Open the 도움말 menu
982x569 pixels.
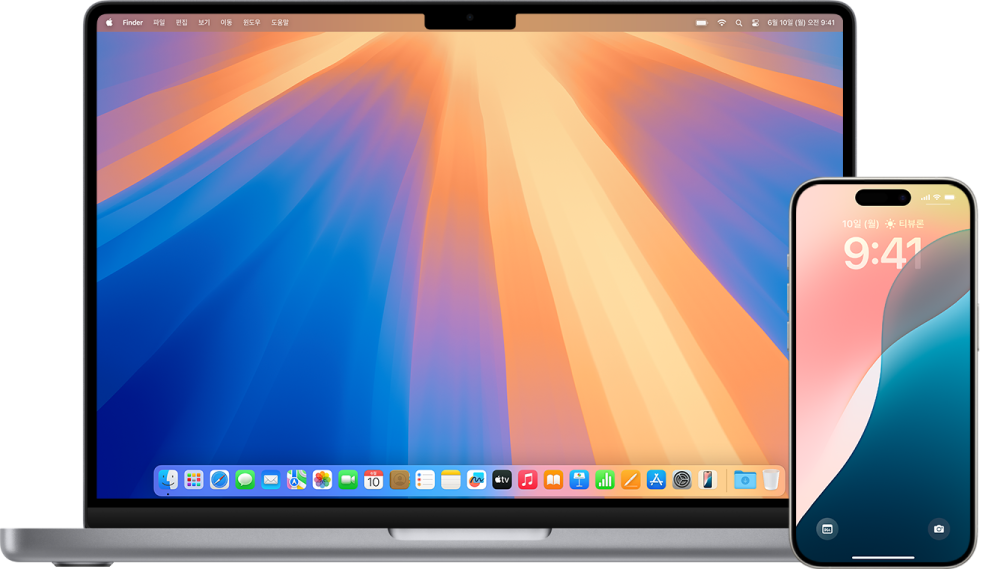point(280,23)
